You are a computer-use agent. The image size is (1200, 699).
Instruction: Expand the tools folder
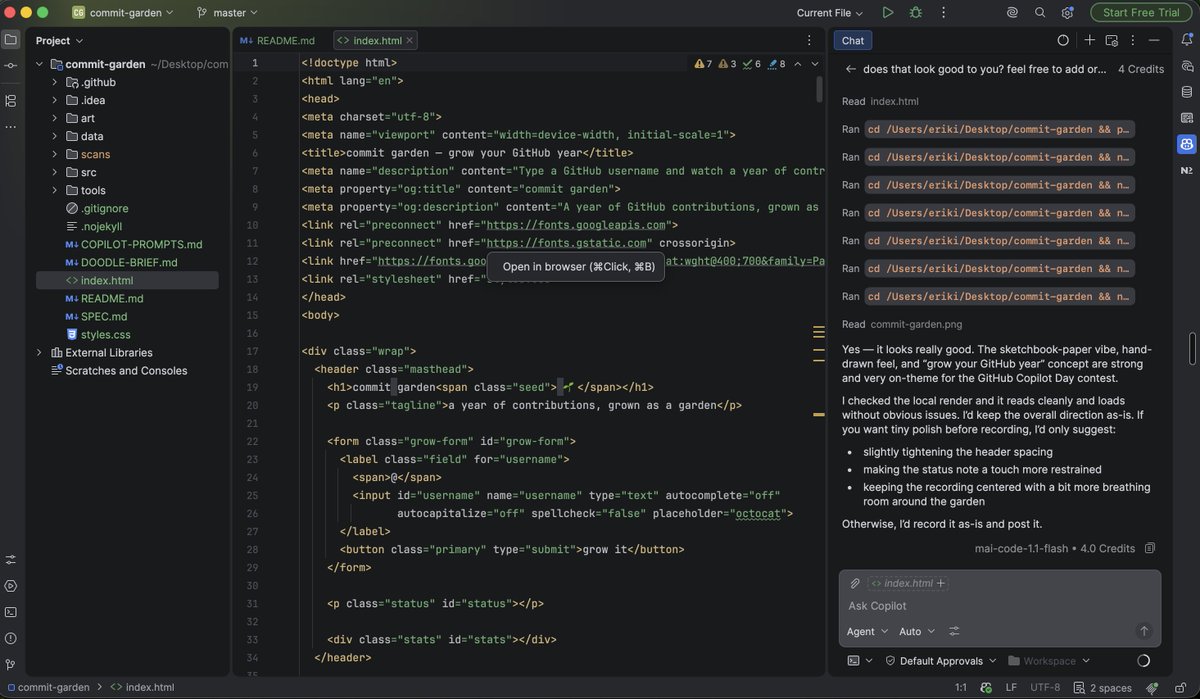pyautogui.click(x=54, y=190)
